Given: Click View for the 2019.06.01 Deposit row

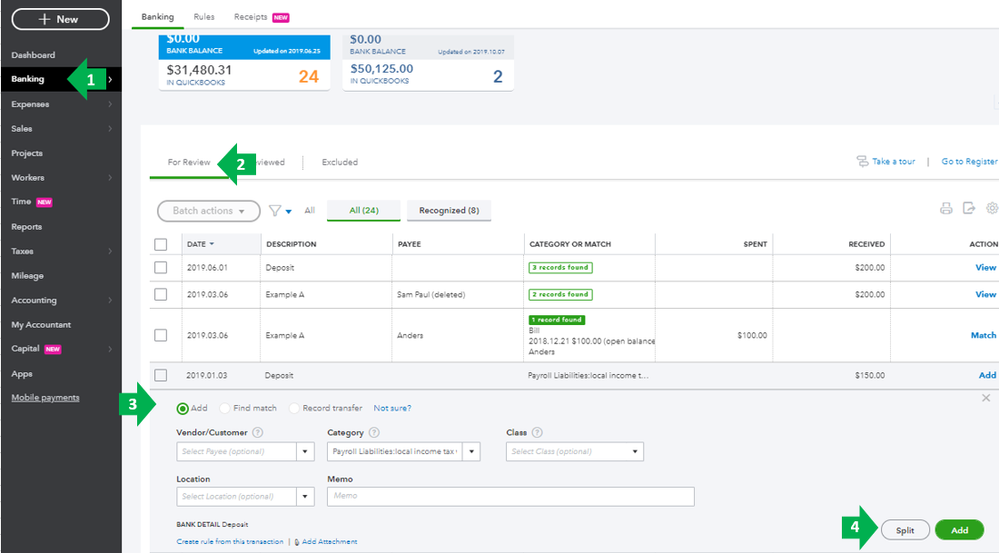Looking at the screenshot, I should [986, 268].
